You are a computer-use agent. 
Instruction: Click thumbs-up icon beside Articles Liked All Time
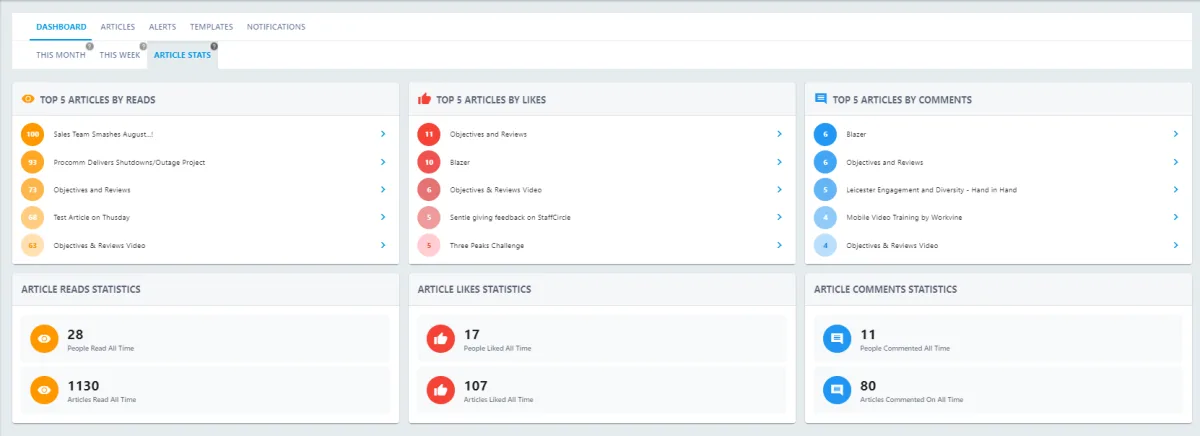tap(441, 390)
